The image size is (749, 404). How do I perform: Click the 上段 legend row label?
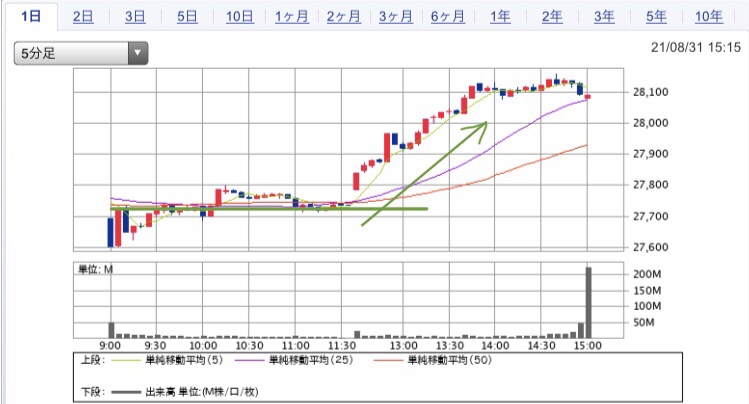tap(92, 360)
